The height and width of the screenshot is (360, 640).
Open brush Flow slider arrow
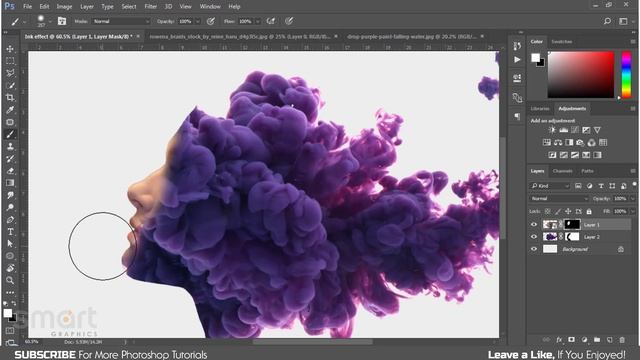(x=258, y=21)
